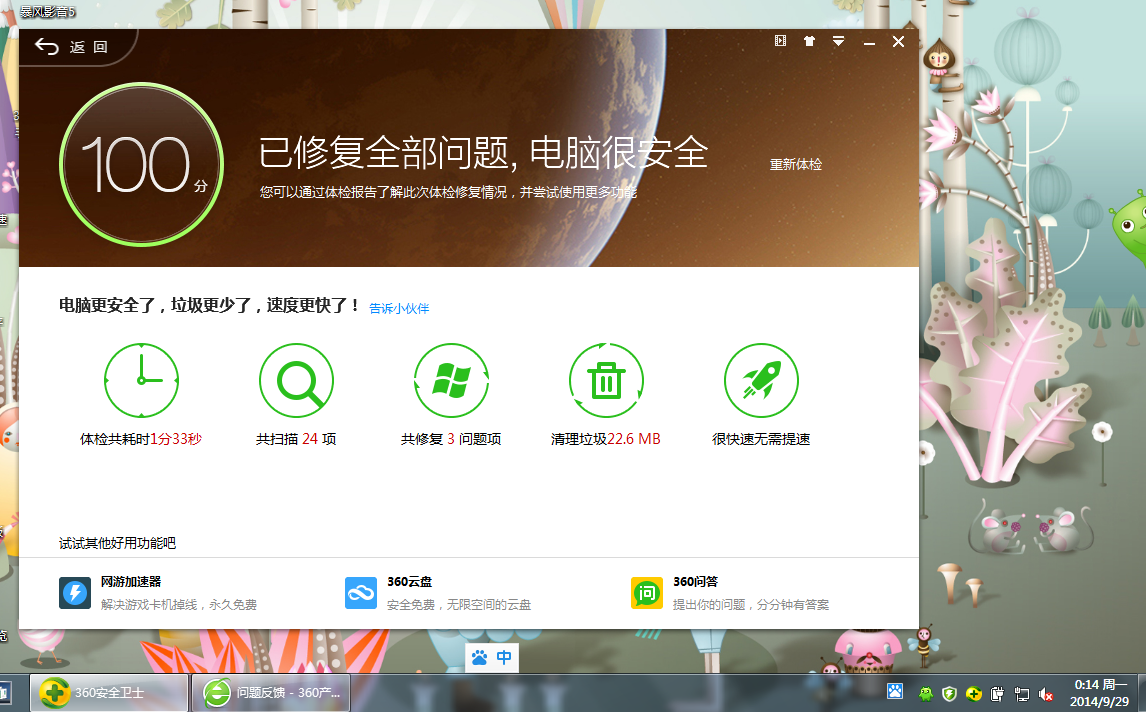This screenshot has height=712, width=1146.
Task: Click the 体检共耗时1分33秒 text
Action: tap(141, 439)
